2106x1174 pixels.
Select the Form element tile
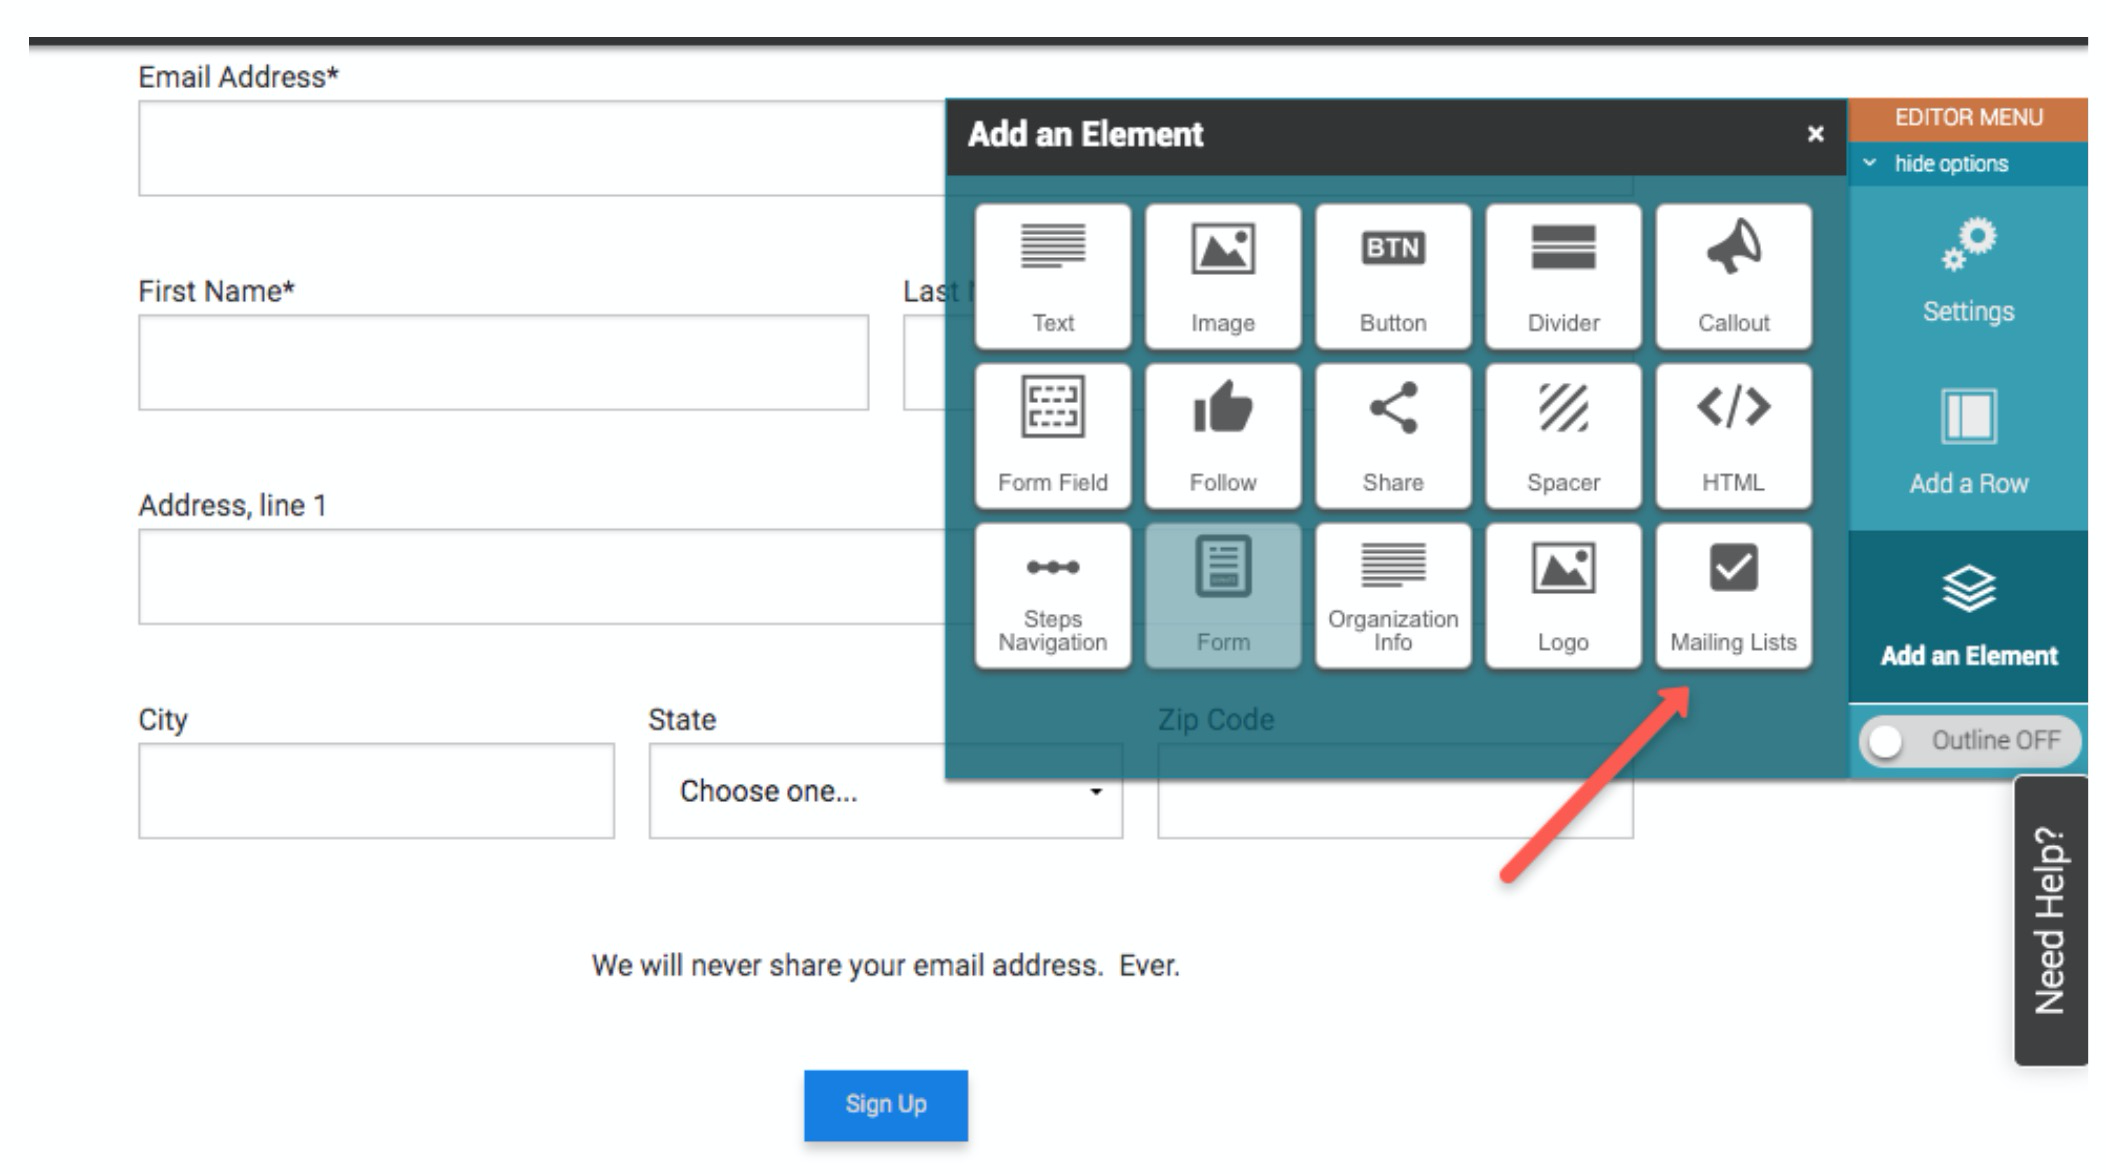tap(1222, 596)
